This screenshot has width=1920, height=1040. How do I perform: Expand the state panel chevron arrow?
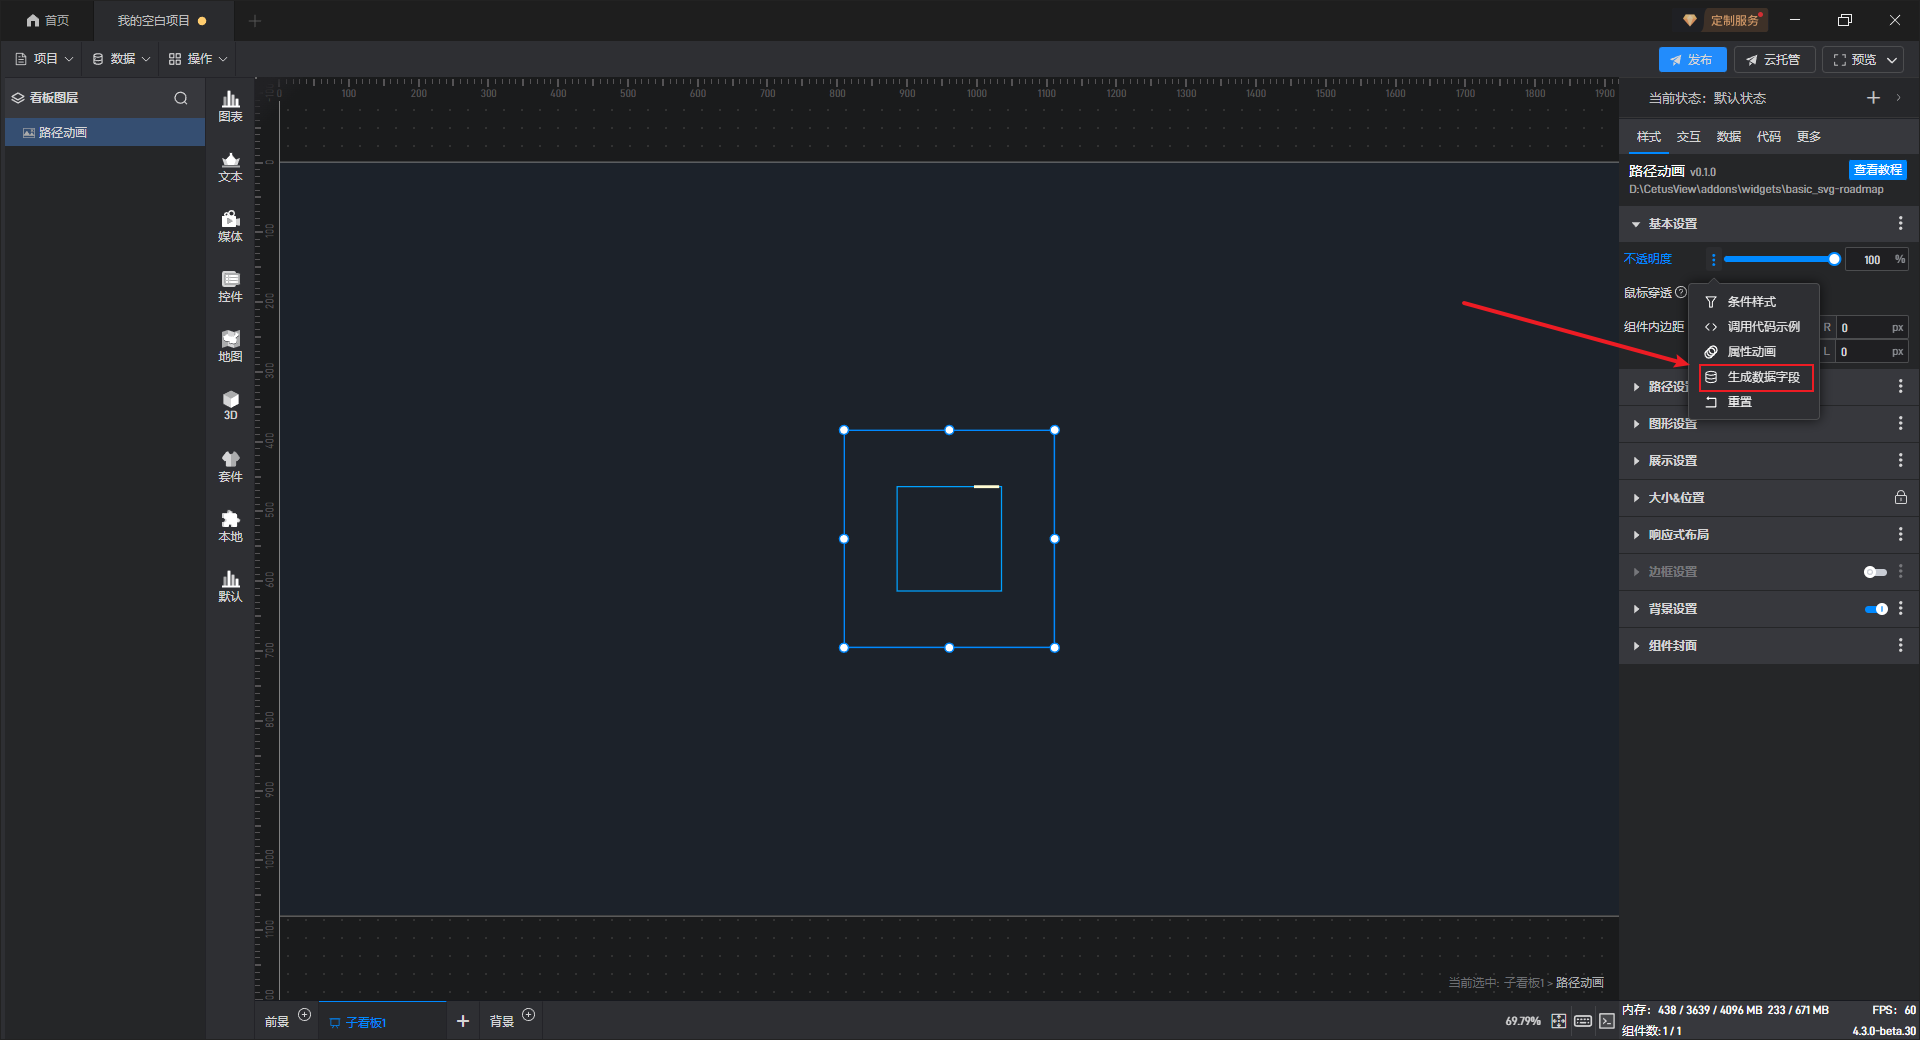[x=1898, y=98]
